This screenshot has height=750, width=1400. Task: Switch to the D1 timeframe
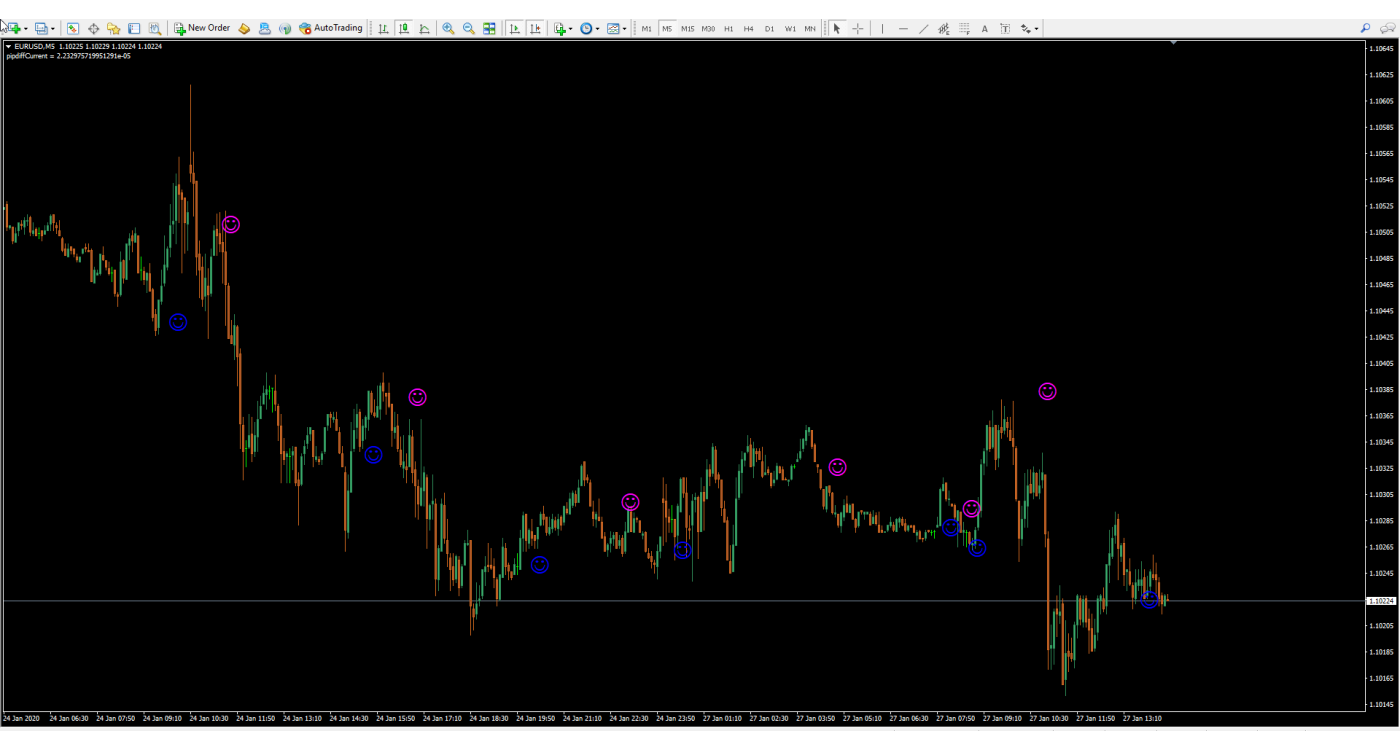click(769, 29)
